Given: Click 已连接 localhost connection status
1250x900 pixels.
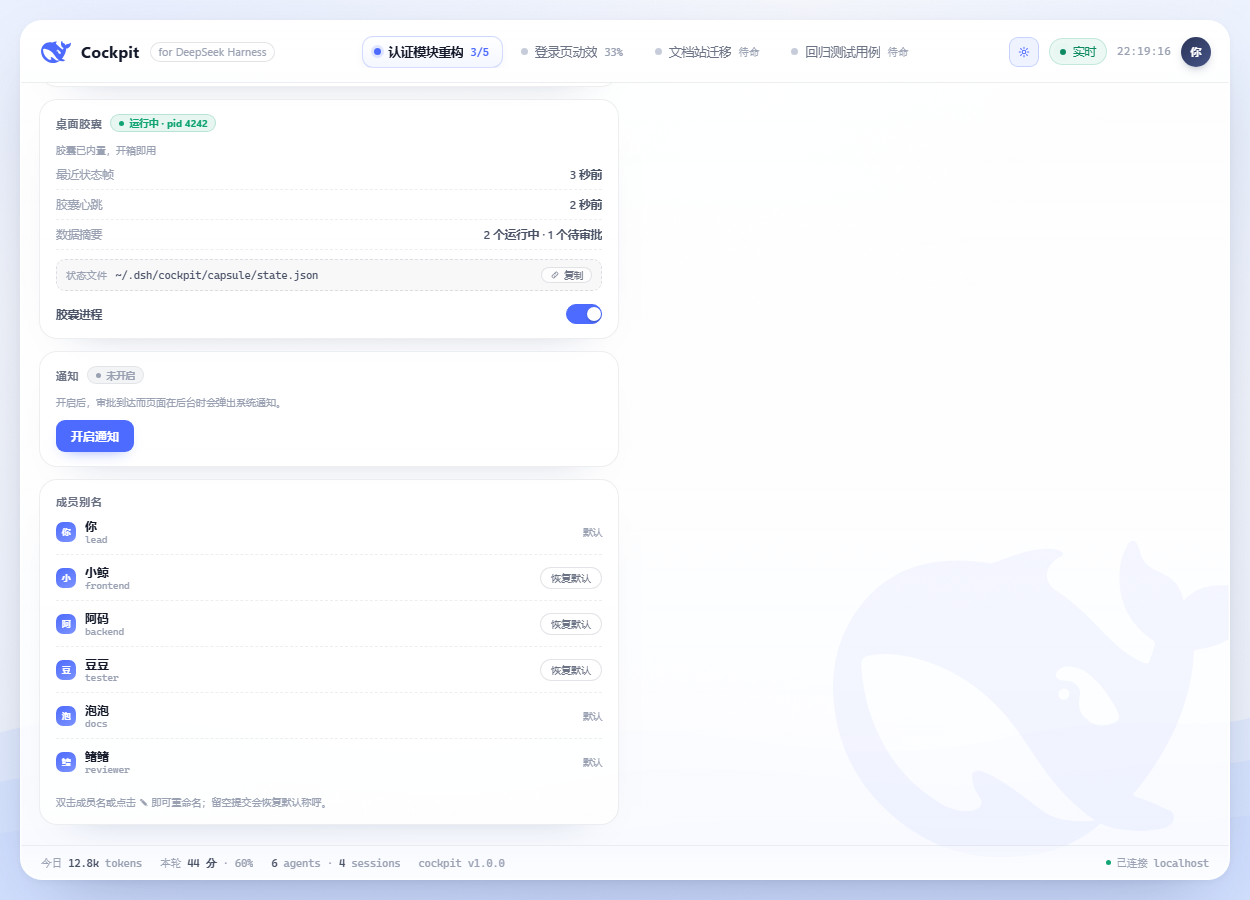Looking at the screenshot, I should coord(1157,863).
